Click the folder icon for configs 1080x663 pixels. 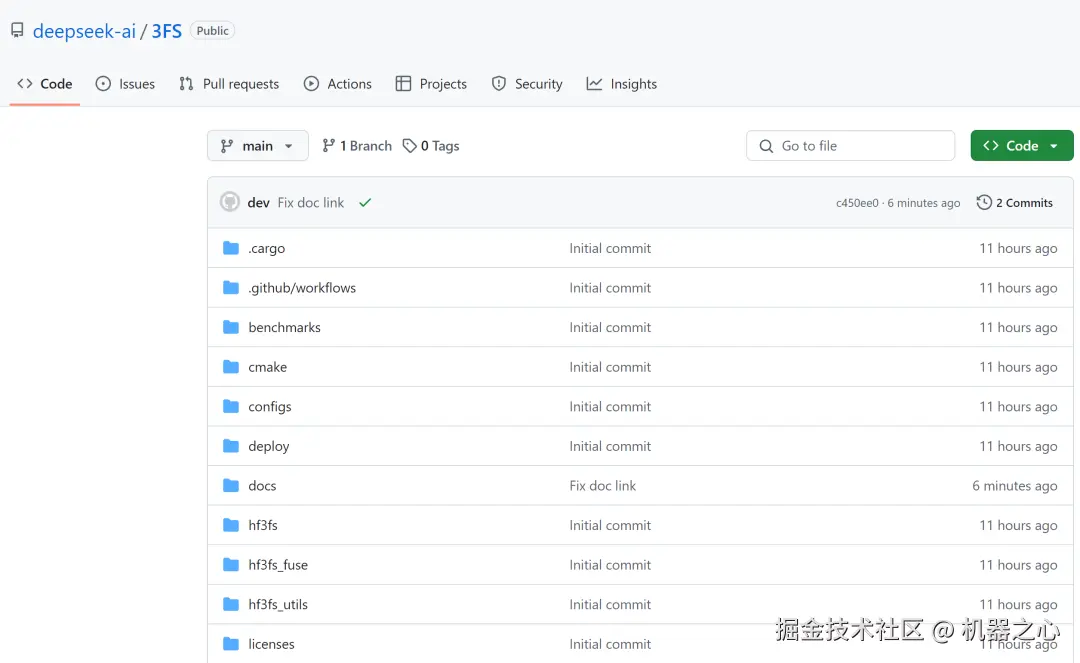(x=231, y=406)
